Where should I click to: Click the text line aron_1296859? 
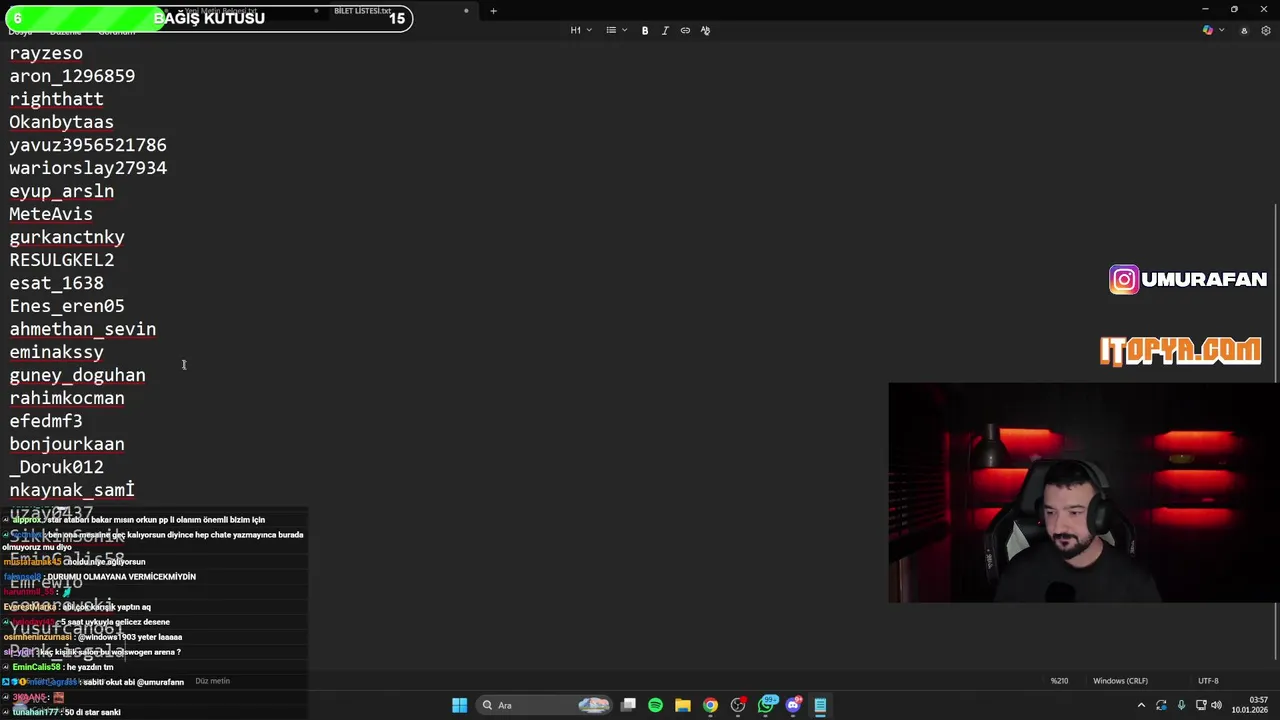72,76
